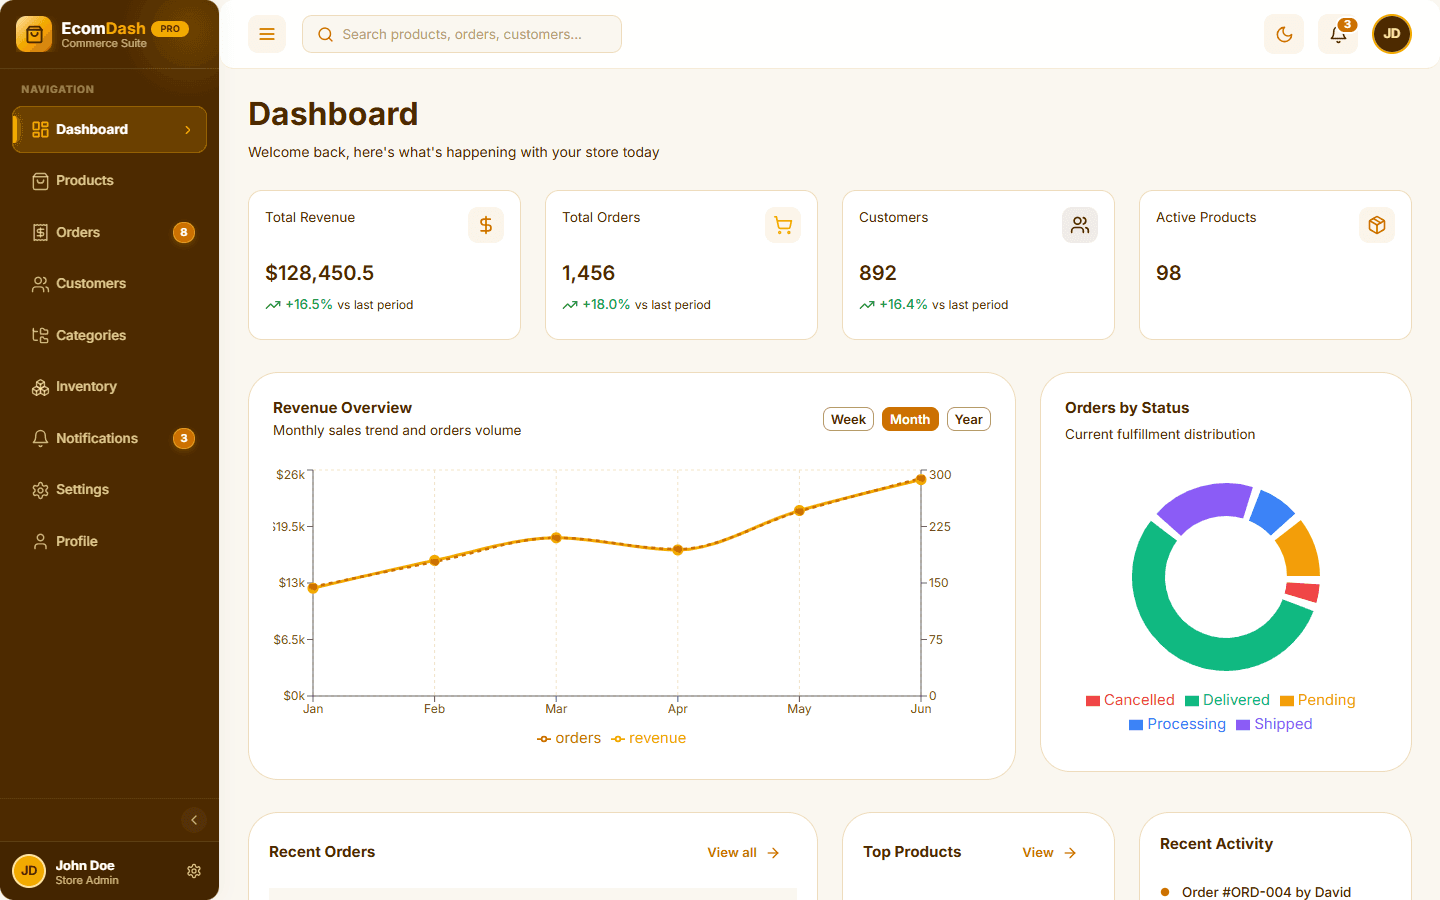Viewport: 1440px width, 900px height.
Task: Click the EcomDash shopping bag logo
Action: point(34,34)
